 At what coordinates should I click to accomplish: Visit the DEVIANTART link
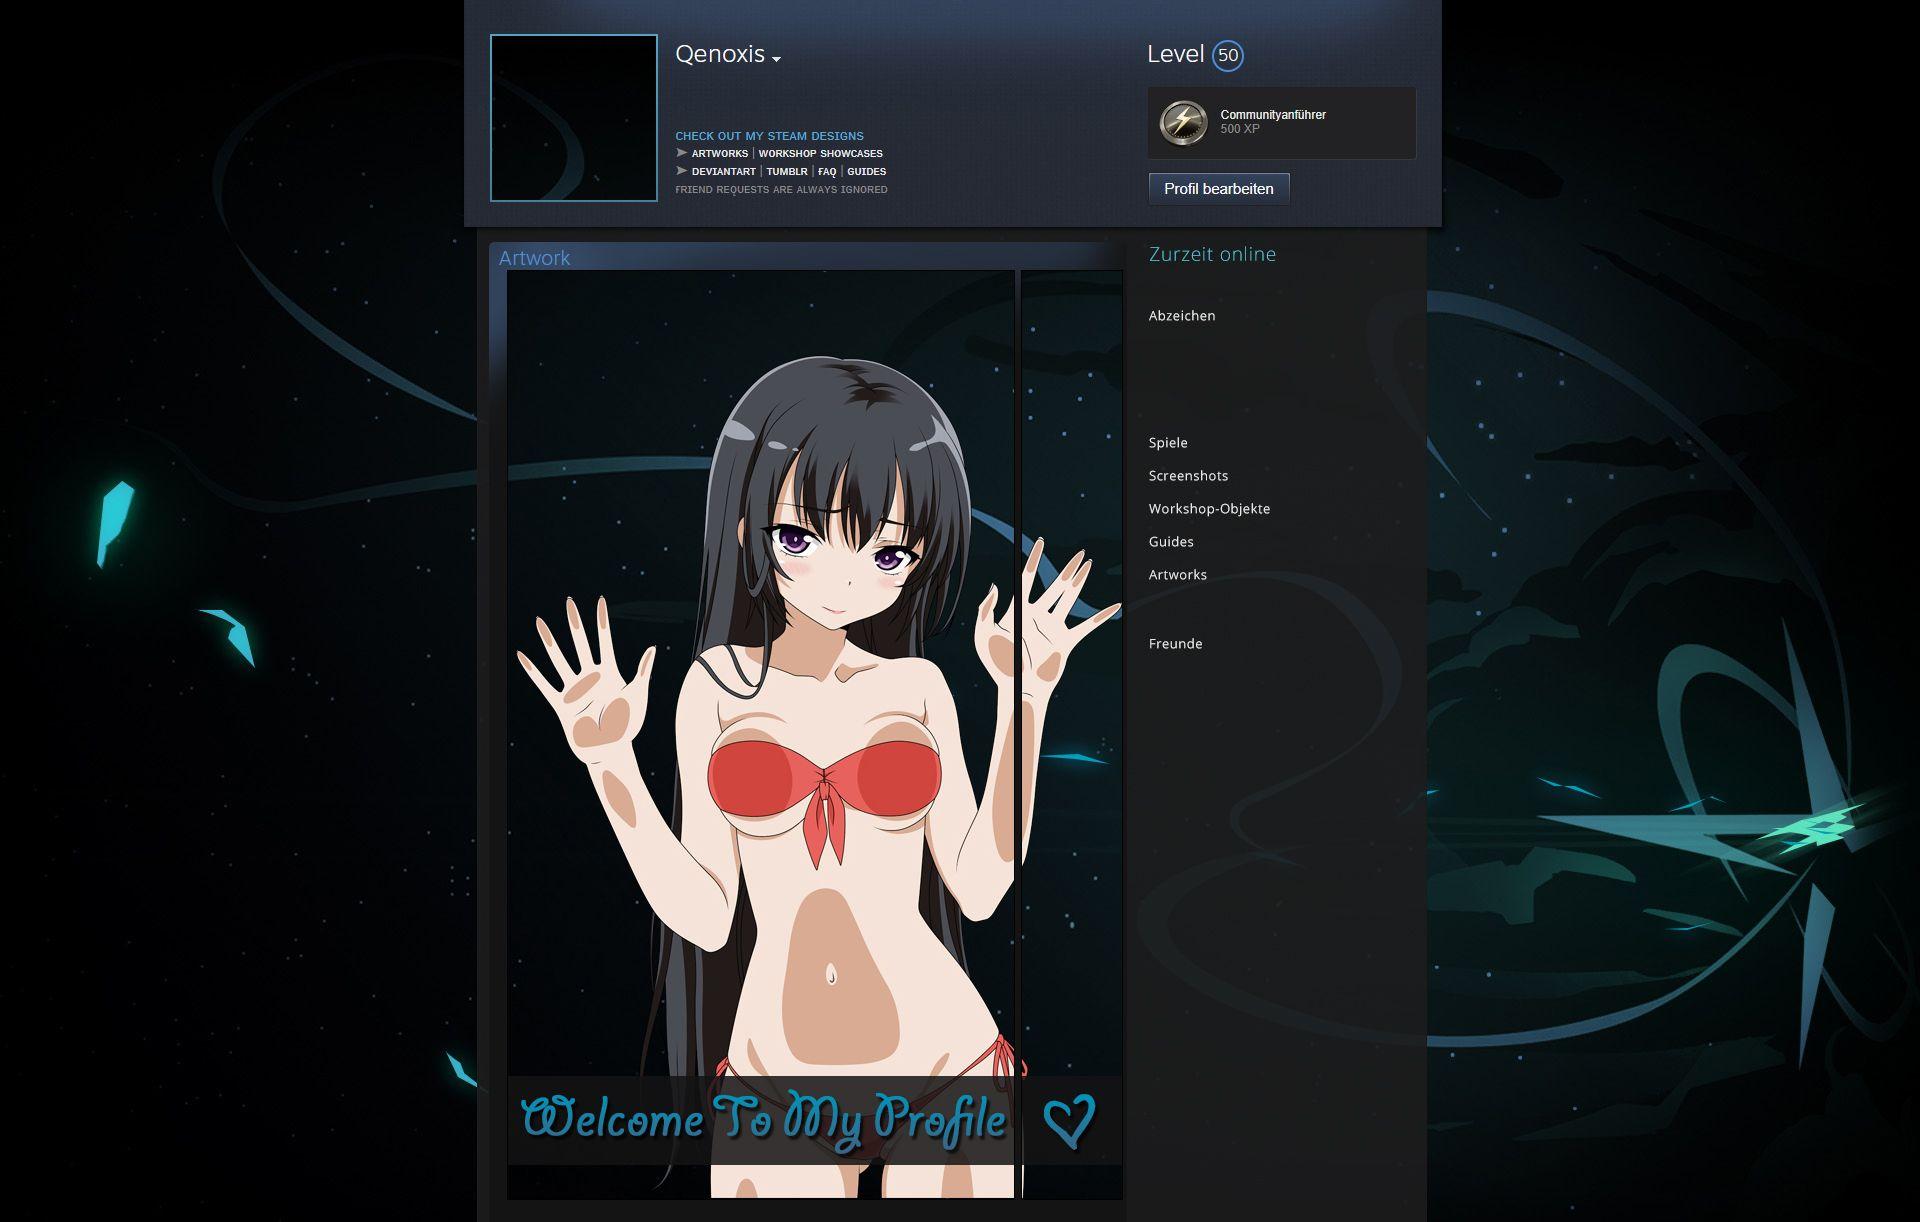point(723,172)
